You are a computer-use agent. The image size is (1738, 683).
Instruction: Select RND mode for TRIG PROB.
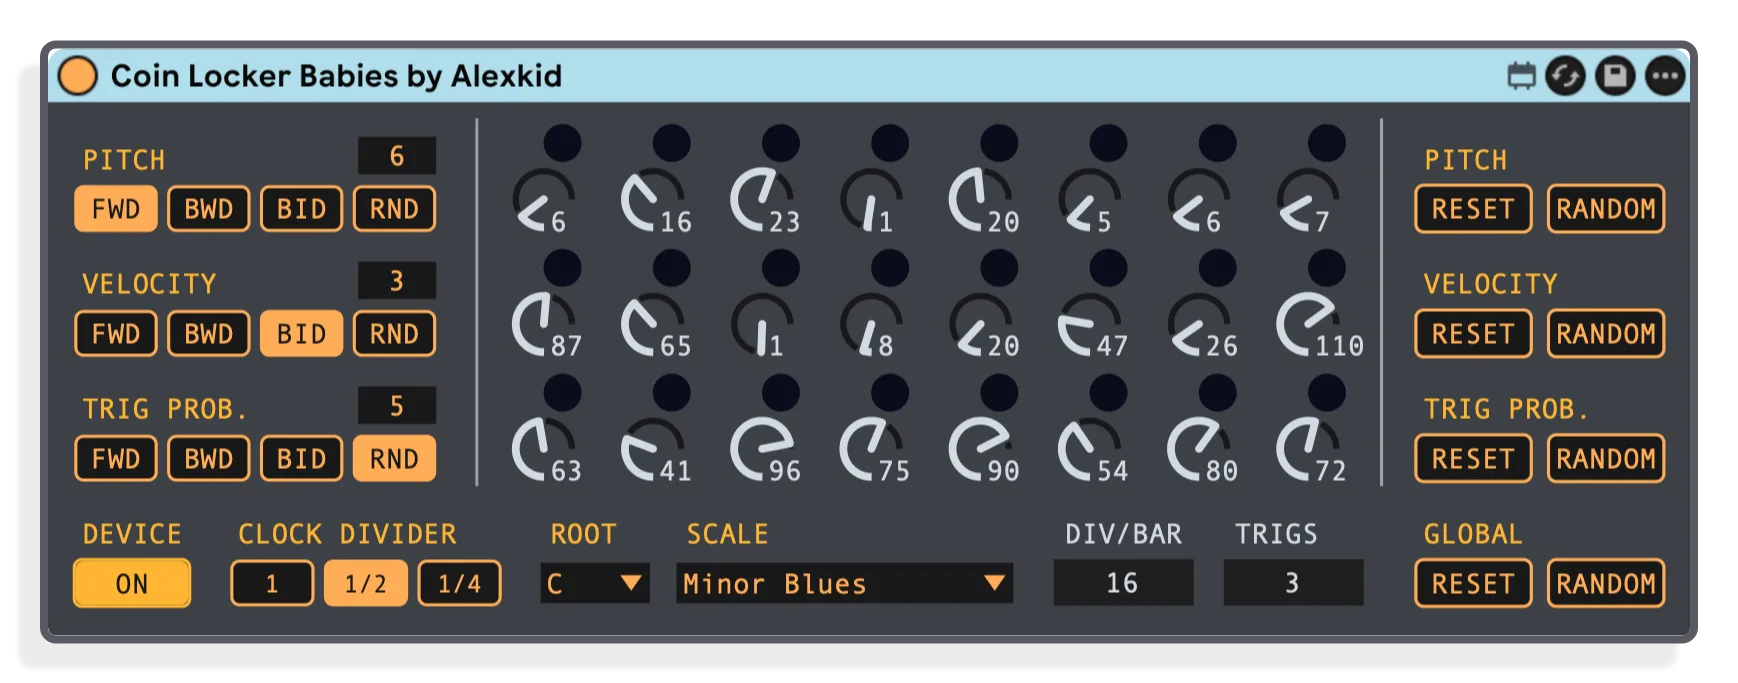point(394,459)
